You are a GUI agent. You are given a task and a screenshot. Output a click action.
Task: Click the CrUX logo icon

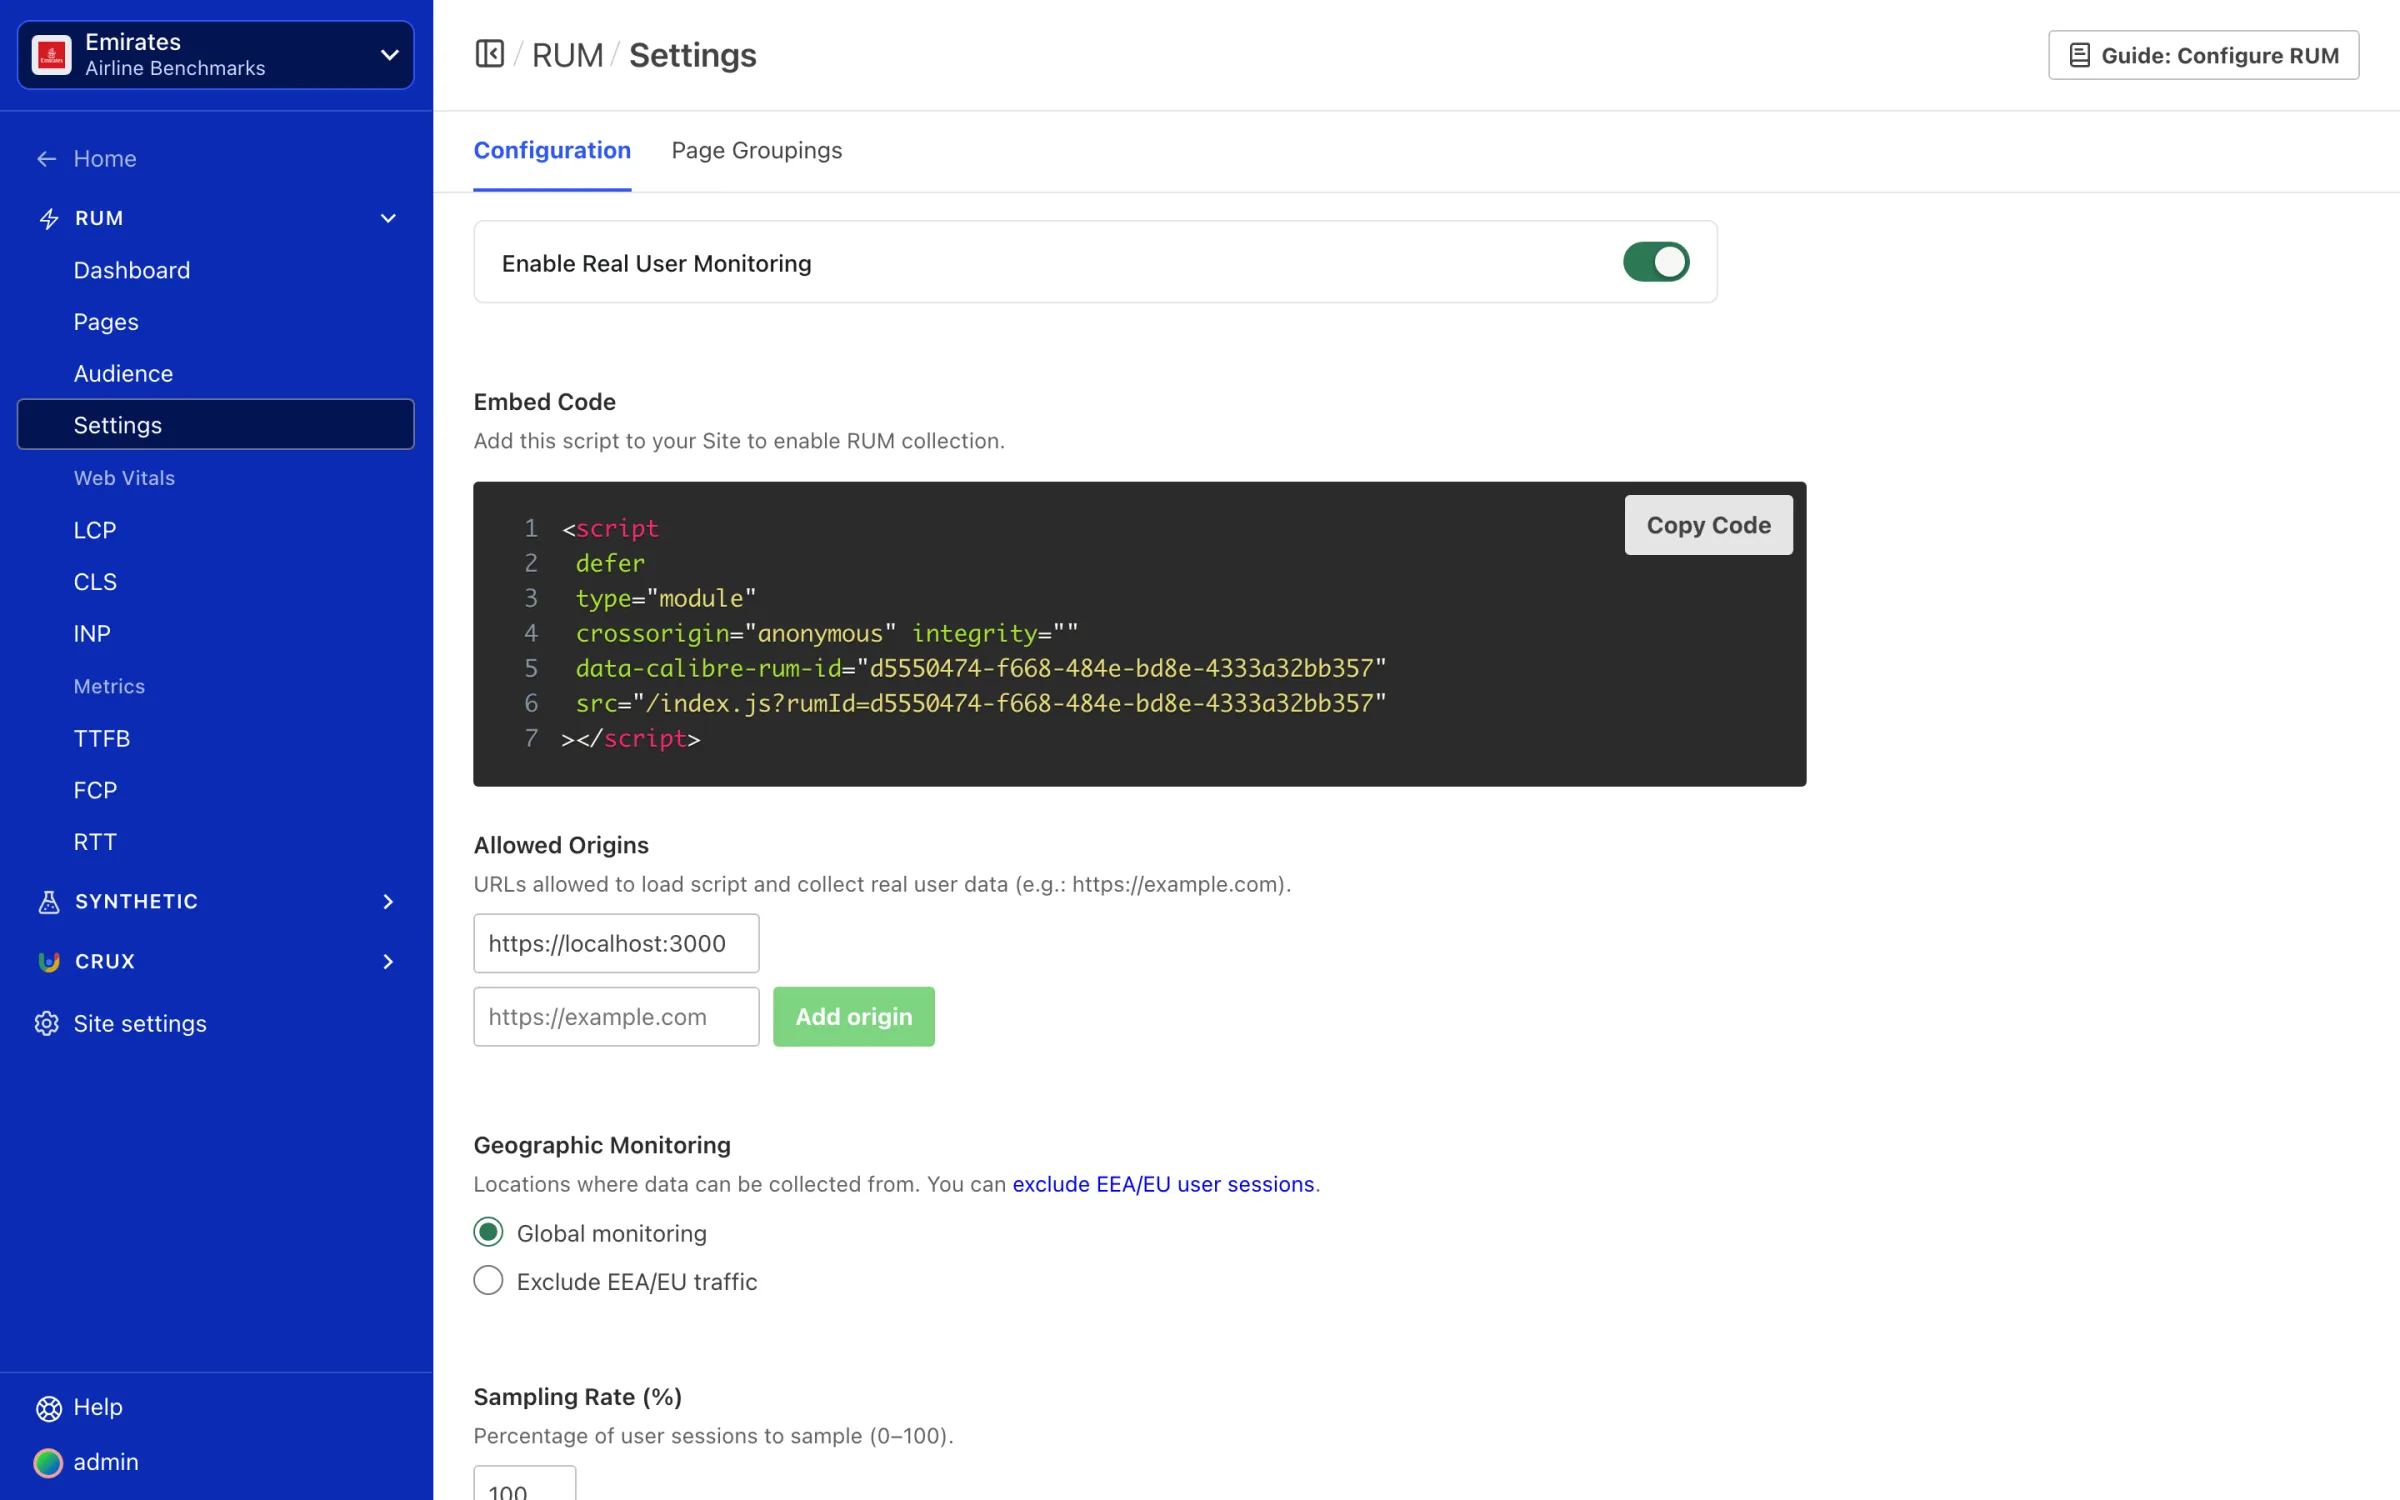[48, 962]
